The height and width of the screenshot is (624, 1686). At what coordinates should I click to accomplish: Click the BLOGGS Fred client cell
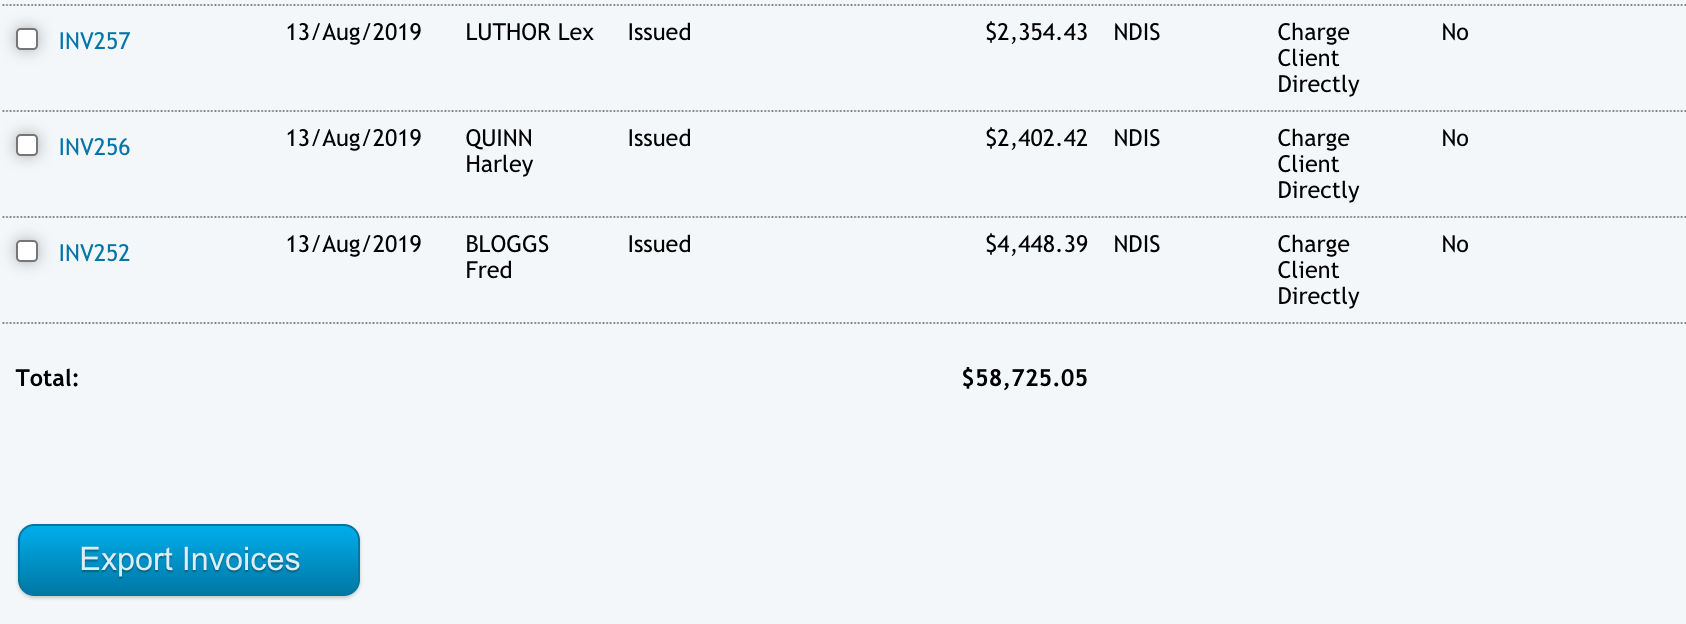[x=507, y=257]
